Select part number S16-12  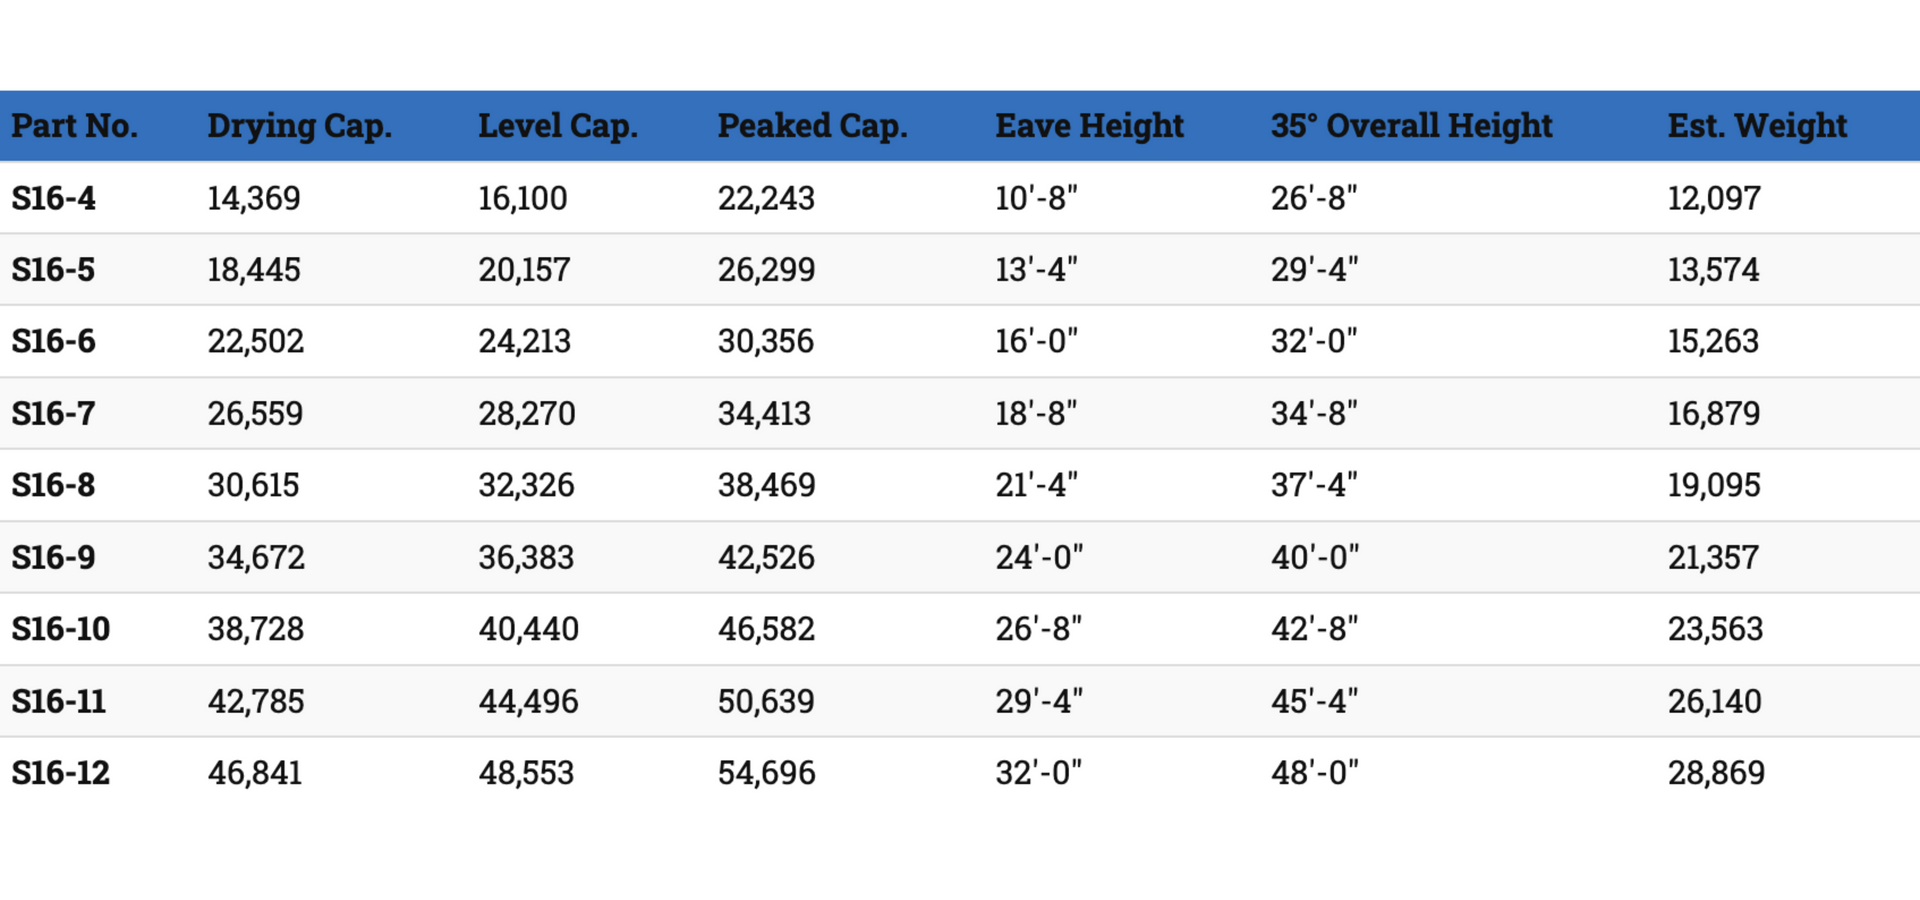pos(61,773)
